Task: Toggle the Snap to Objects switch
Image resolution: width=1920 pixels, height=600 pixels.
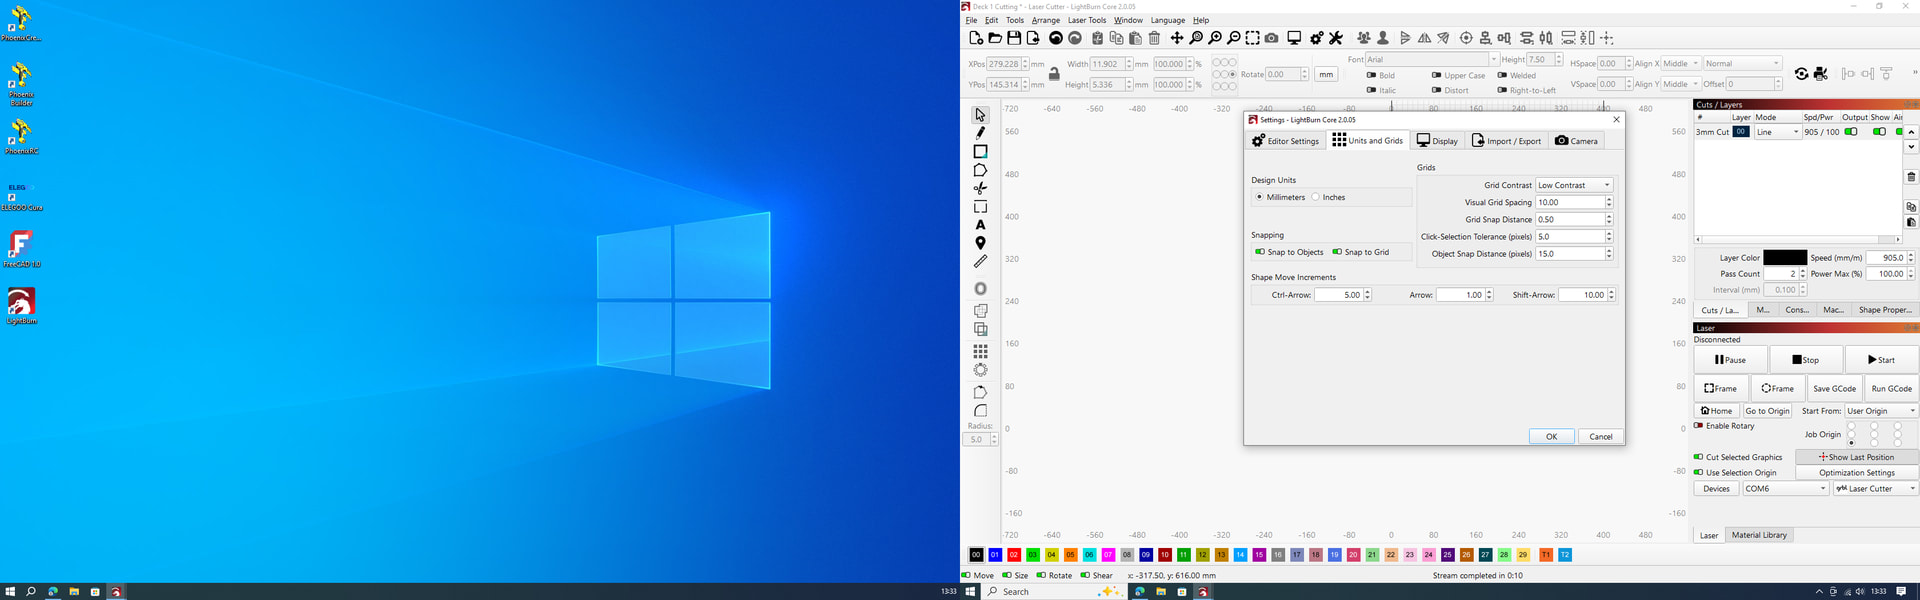Action: pos(1260,252)
